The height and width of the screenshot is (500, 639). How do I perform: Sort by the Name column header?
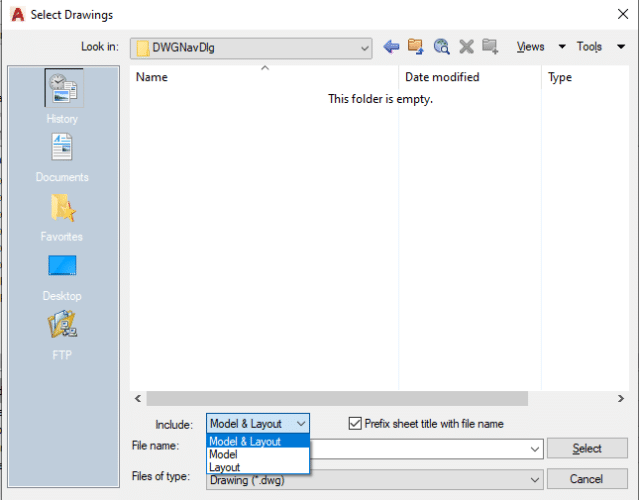264,77
